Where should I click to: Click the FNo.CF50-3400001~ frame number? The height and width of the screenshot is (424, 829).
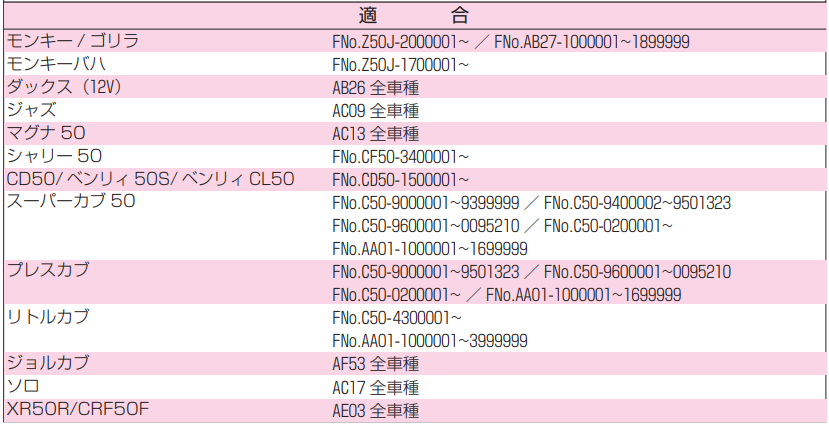(x=400, y=157)
